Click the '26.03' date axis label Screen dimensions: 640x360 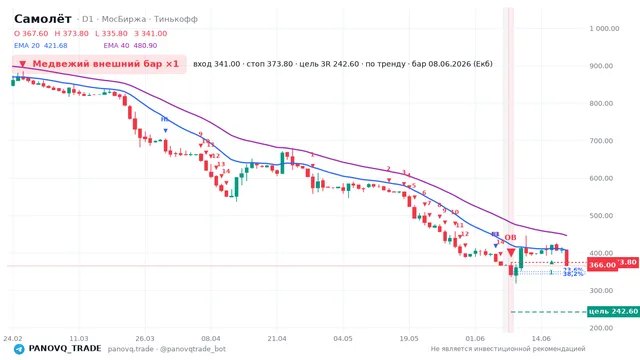pyautogui.click(x=145, y=338)
